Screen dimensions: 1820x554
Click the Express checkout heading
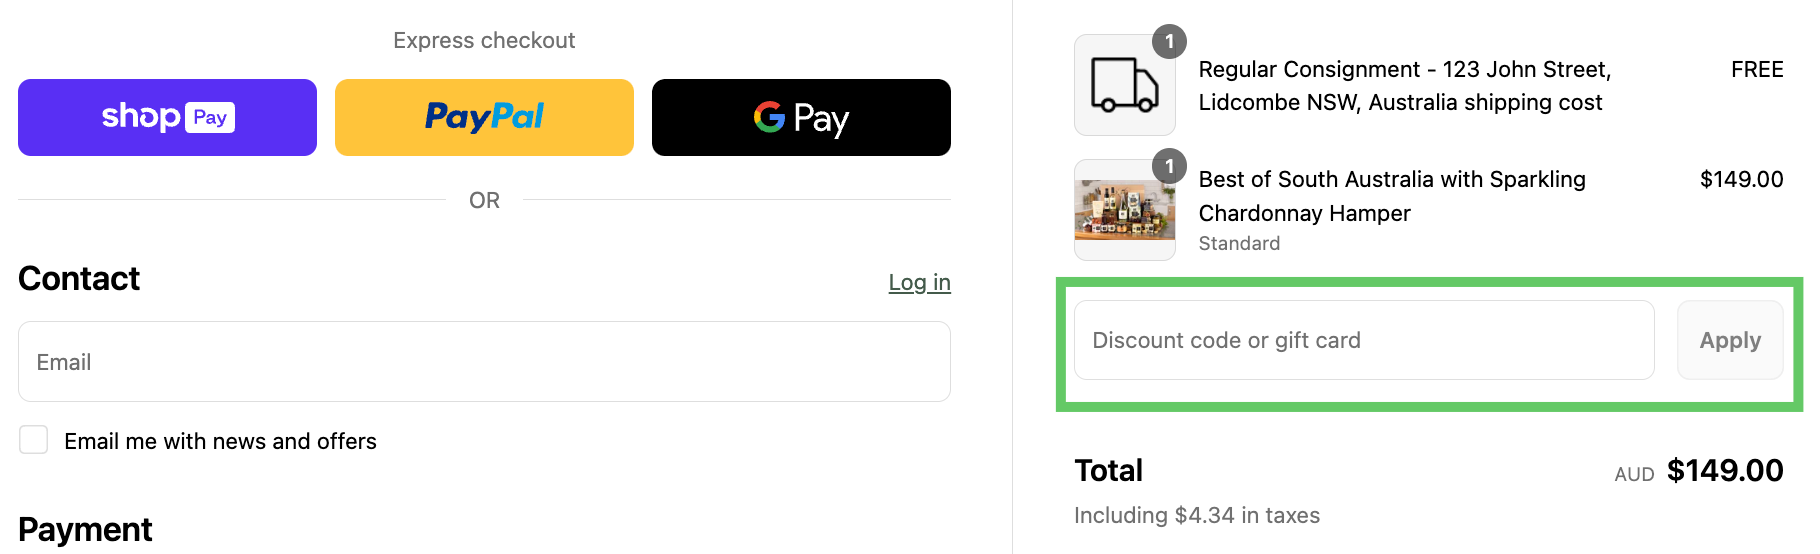pos(484,40)
